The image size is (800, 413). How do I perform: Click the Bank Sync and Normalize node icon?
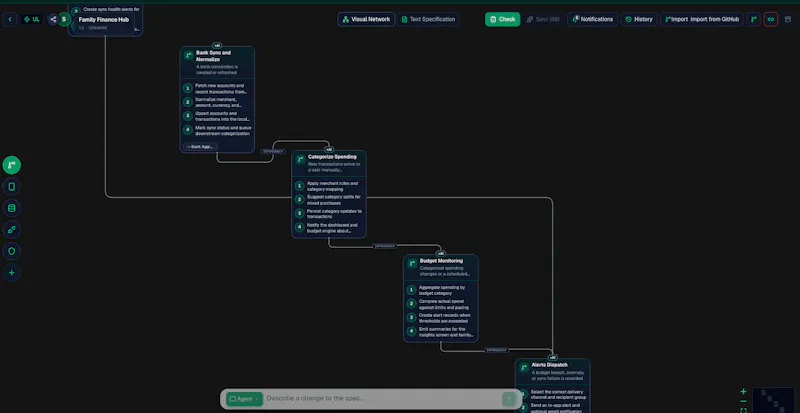(x=188, y=55)
